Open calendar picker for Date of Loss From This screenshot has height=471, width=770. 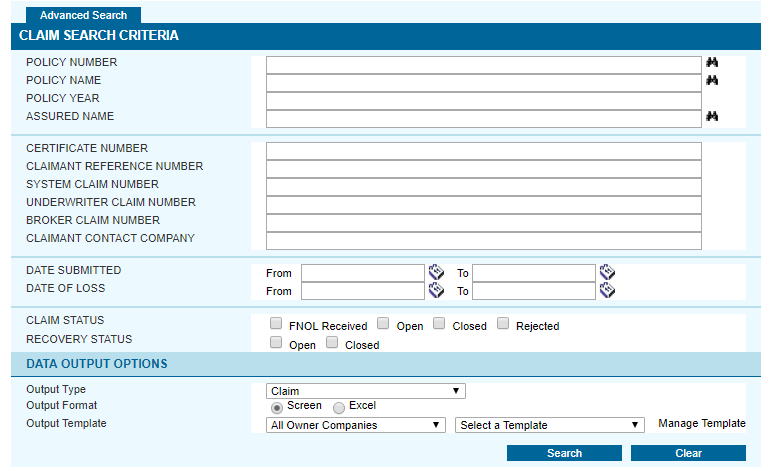[436, 290]
